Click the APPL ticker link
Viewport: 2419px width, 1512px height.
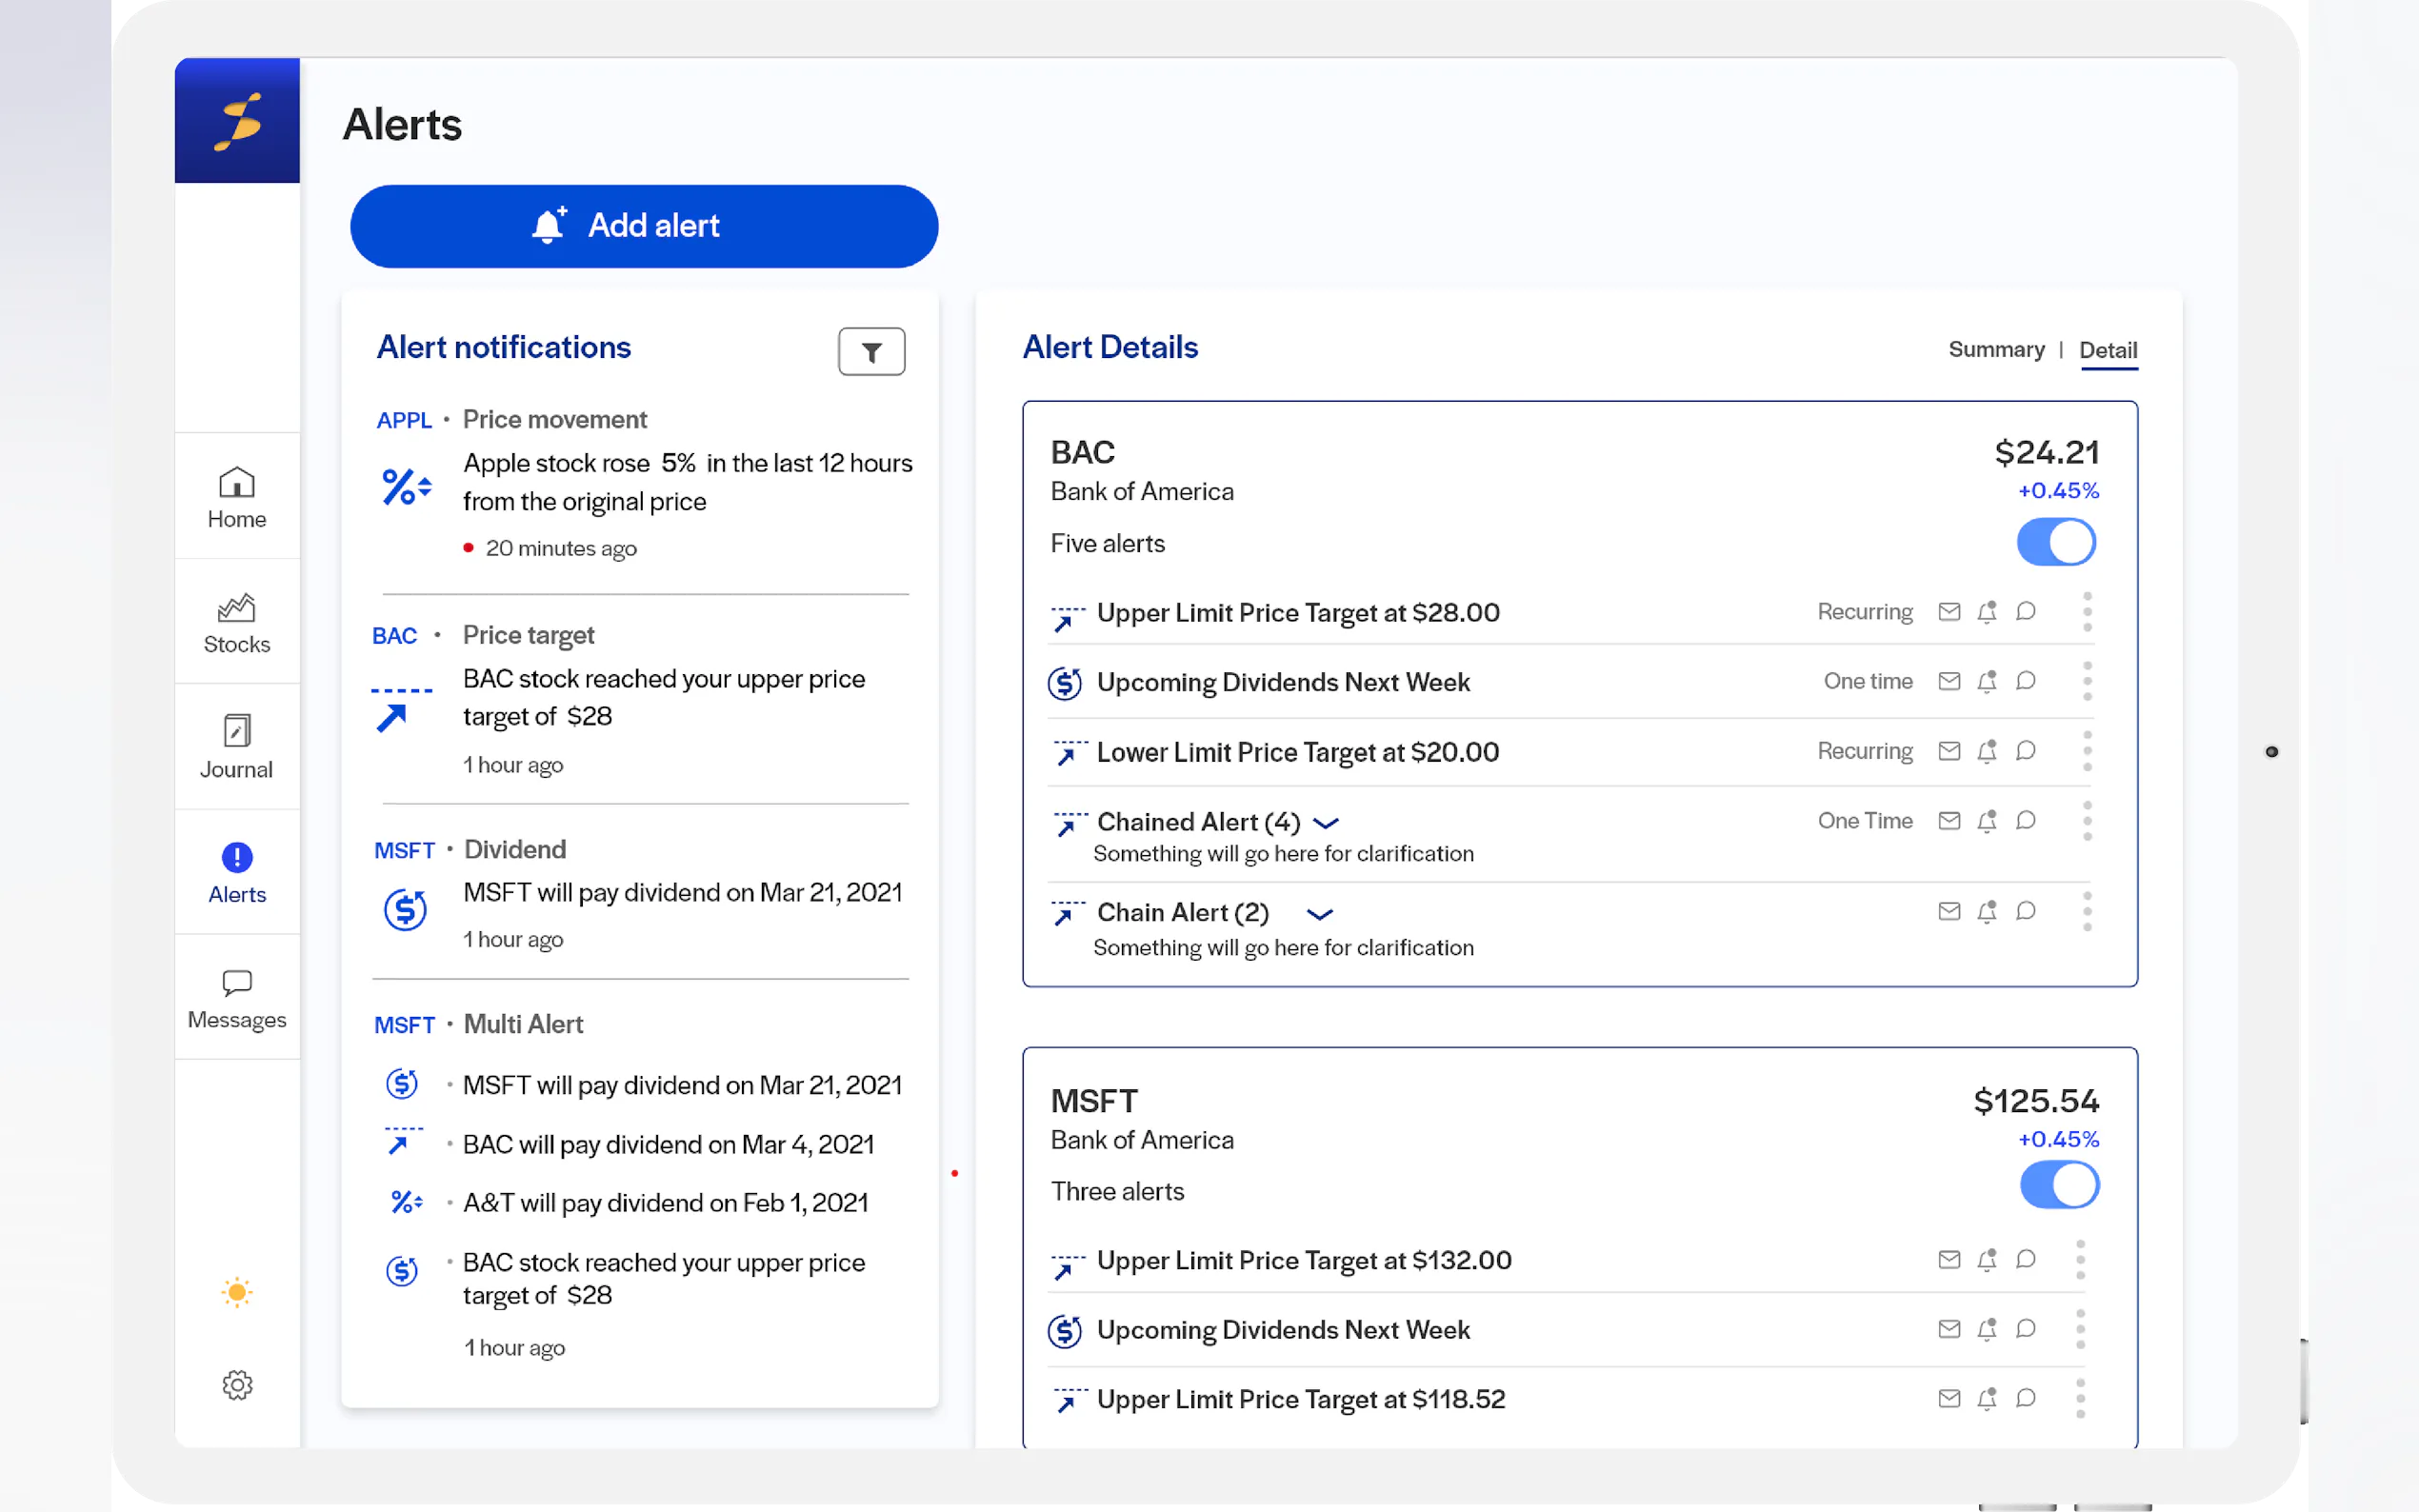click(x=404, y=420)
